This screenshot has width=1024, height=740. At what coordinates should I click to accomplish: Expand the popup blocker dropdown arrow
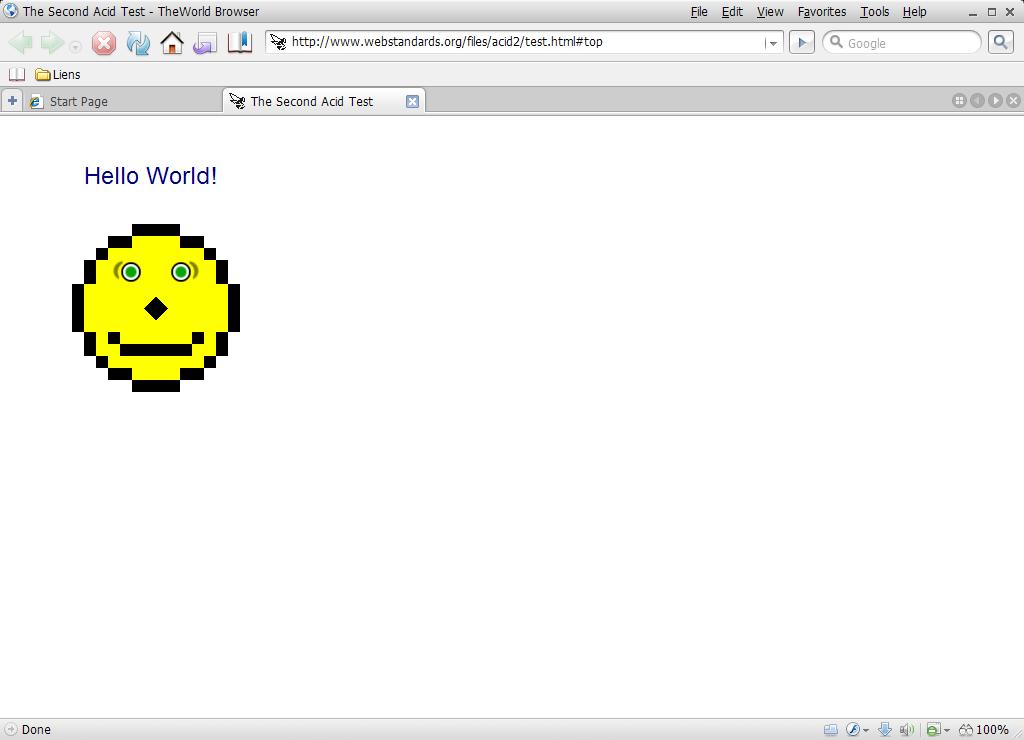946,731
